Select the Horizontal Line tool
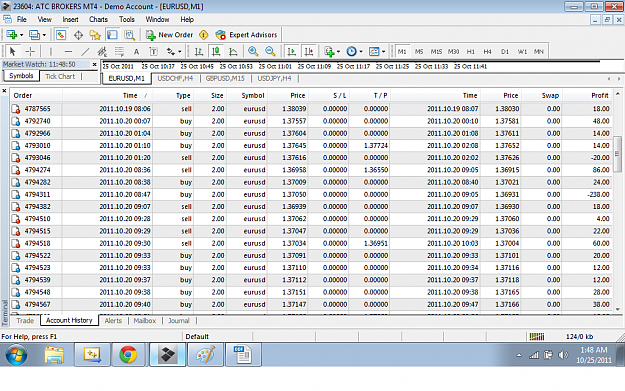 [68, 51]
